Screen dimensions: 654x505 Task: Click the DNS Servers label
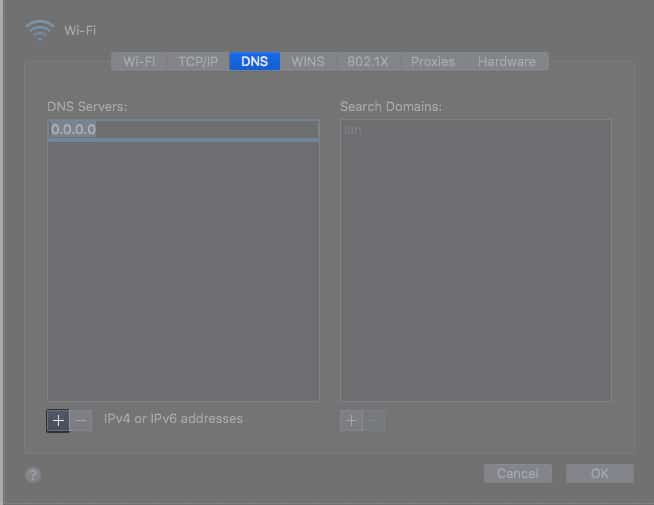pos(87,107)
